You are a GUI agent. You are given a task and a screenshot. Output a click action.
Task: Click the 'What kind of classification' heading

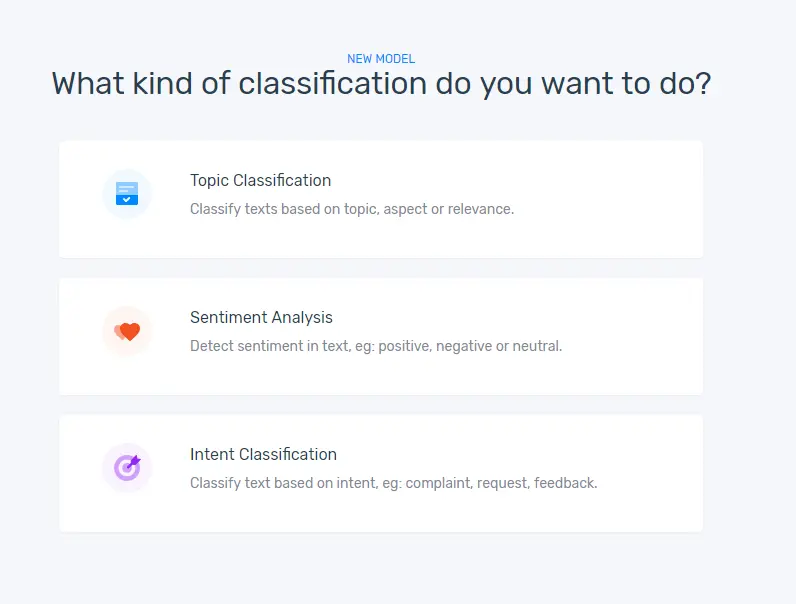(x=381, y=83)
